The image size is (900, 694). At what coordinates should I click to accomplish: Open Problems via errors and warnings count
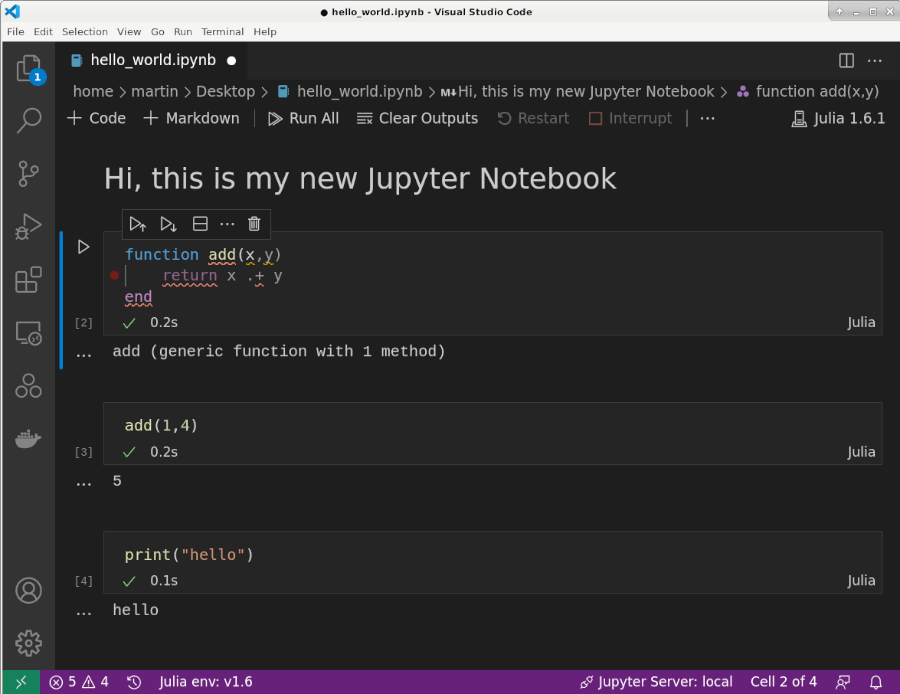click(x=79, y=682)
